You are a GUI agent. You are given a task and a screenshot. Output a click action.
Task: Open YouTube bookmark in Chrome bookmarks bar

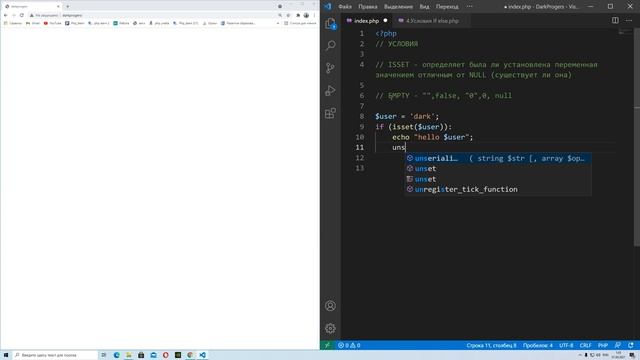[x=52, y=23]
